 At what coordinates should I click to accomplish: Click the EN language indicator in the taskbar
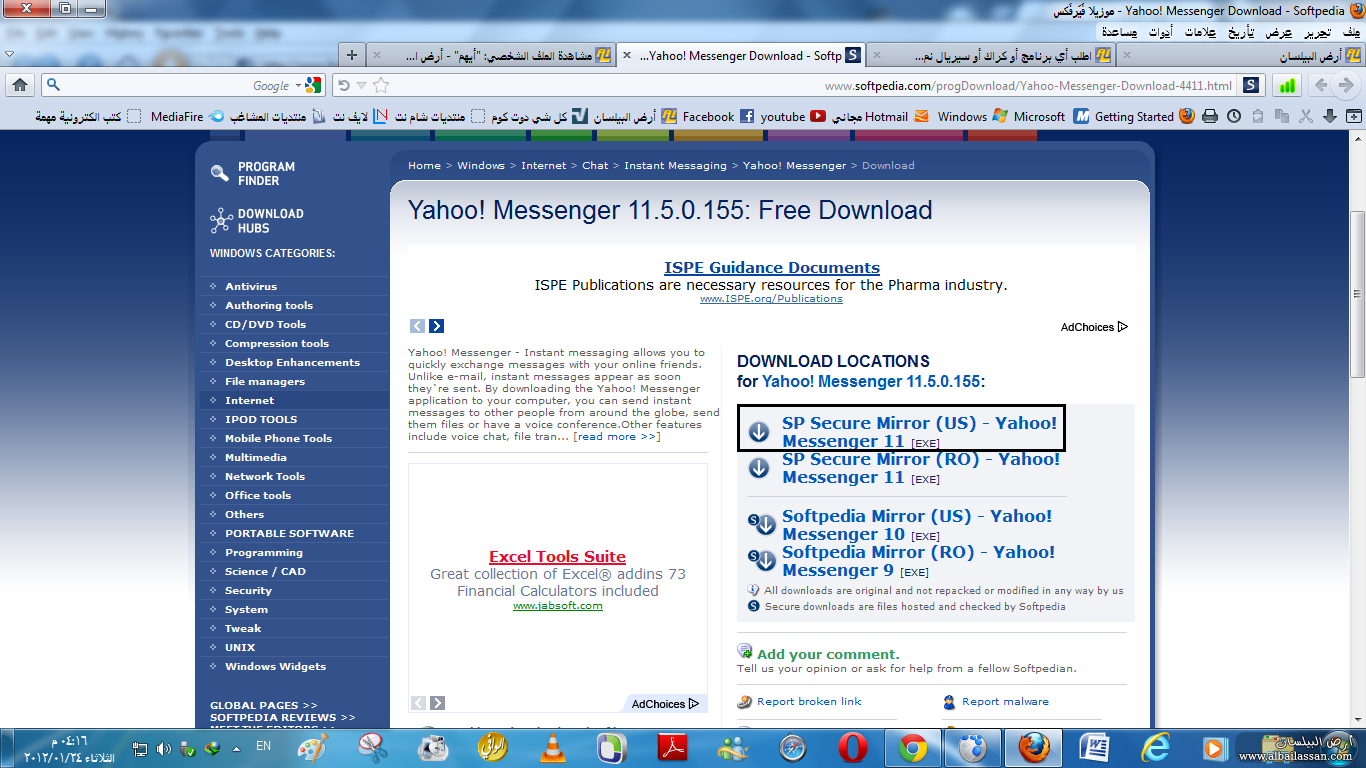264,747
